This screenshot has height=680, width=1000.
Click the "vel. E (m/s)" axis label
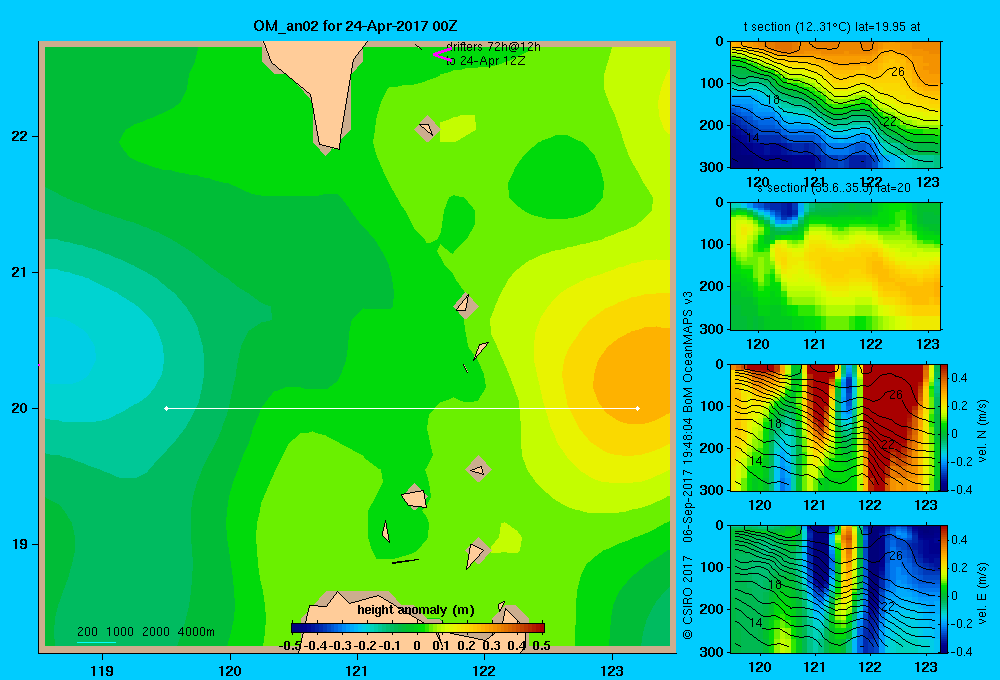coord(982,593)
